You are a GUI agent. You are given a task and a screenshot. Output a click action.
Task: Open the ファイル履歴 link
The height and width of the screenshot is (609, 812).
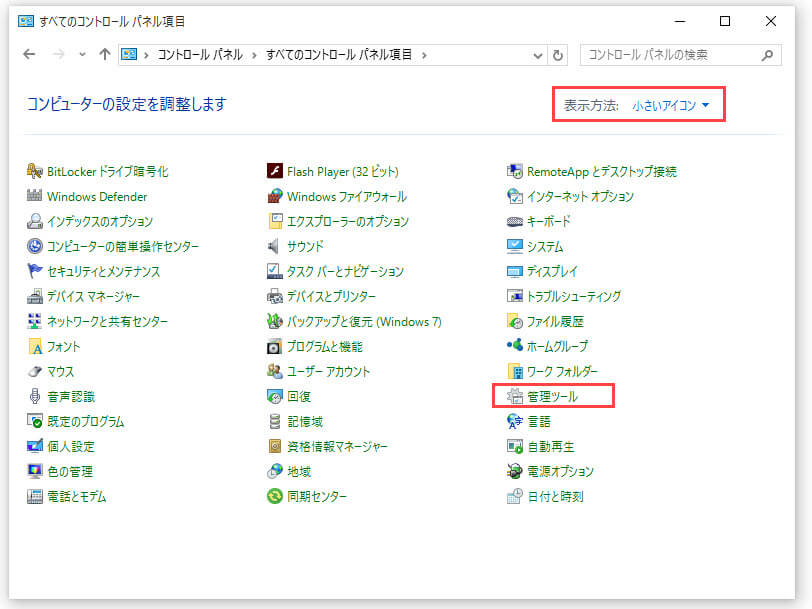point(555,321)
